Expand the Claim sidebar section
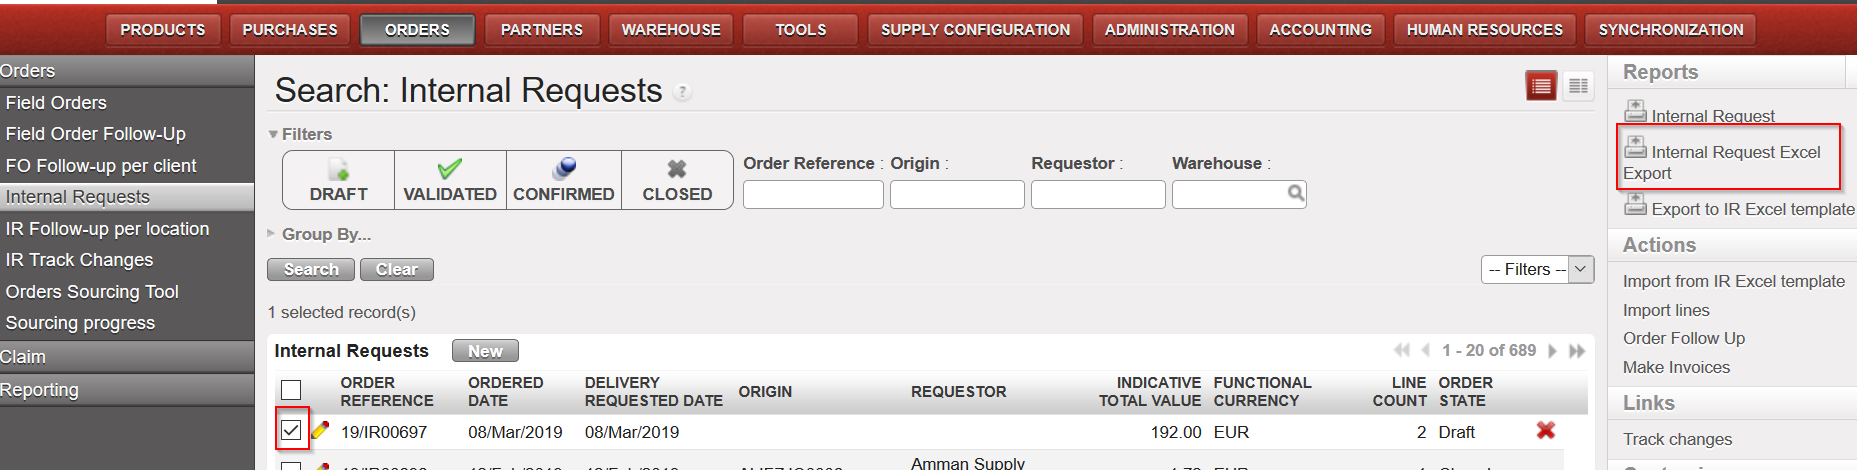1857x470 pixels. tap(127, 357)
